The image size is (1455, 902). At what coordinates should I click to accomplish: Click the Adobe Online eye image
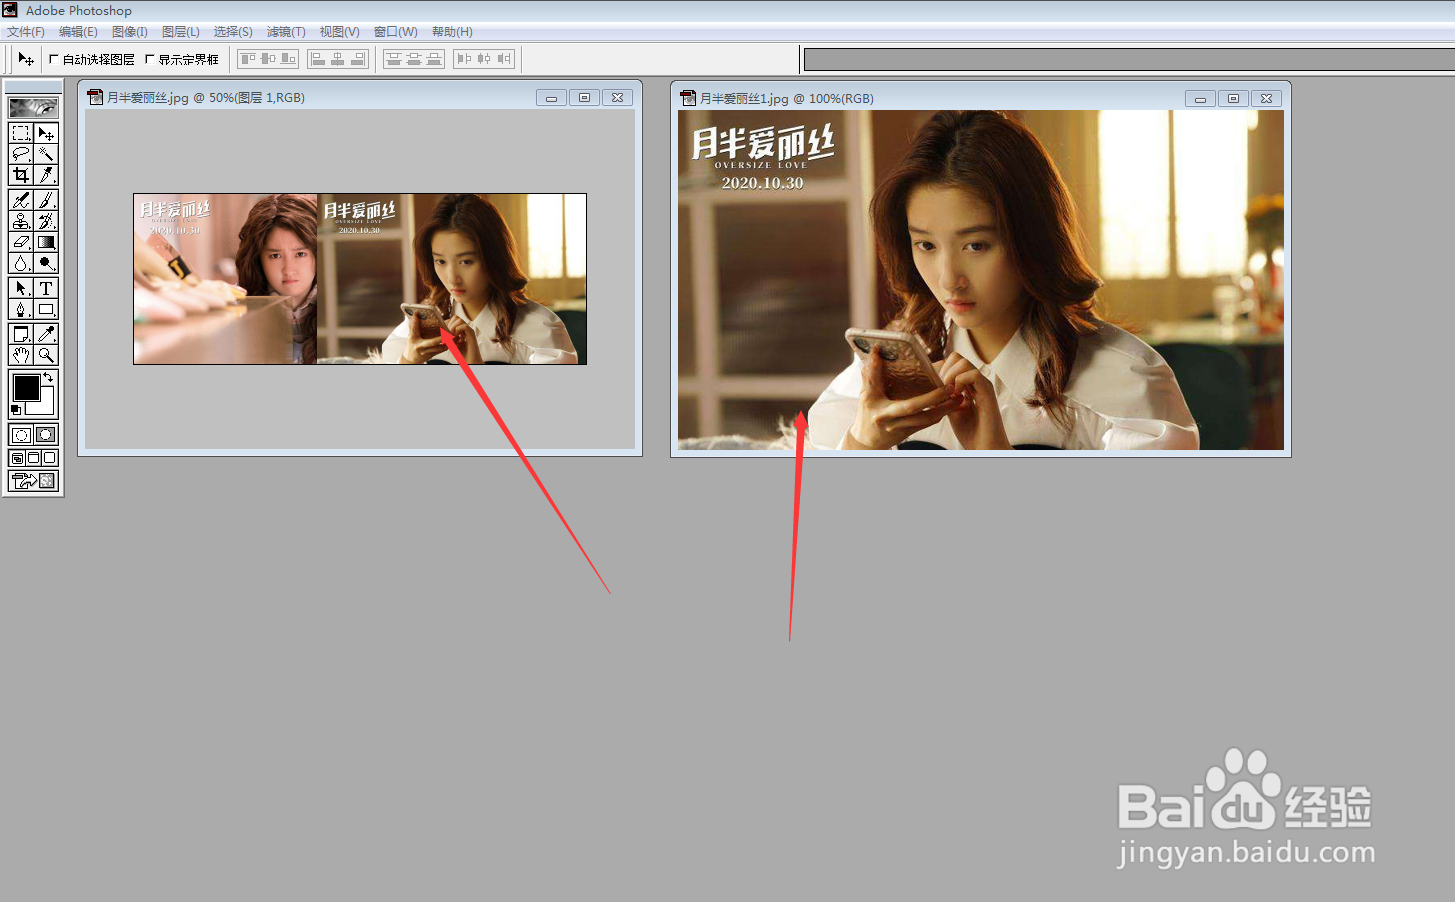coord(33,107)
